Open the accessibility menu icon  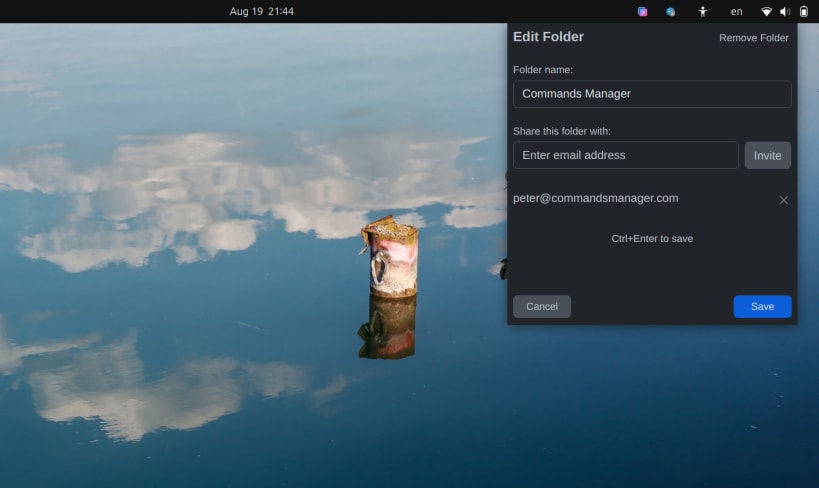click(x=703, y=11)
